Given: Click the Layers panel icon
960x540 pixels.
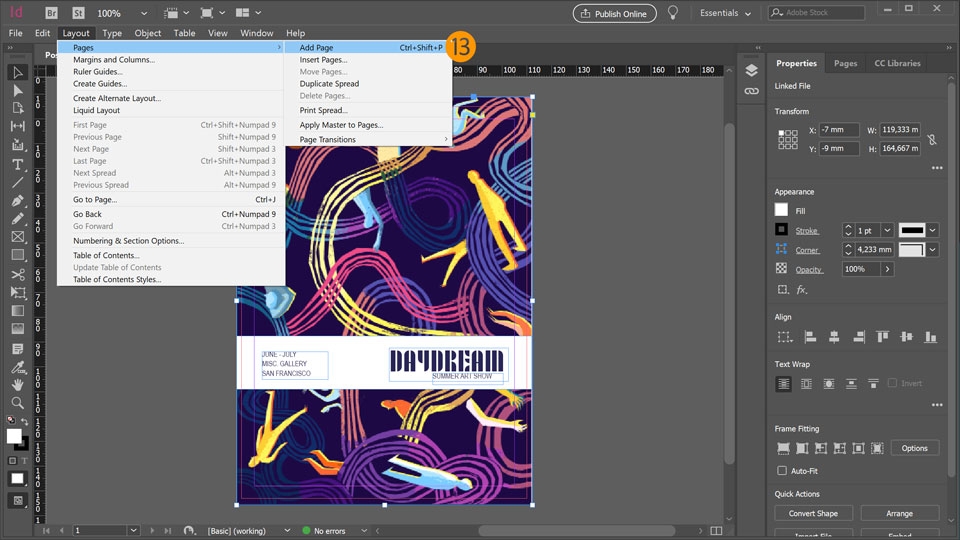Looking at the screenshot, I should 751,70.
